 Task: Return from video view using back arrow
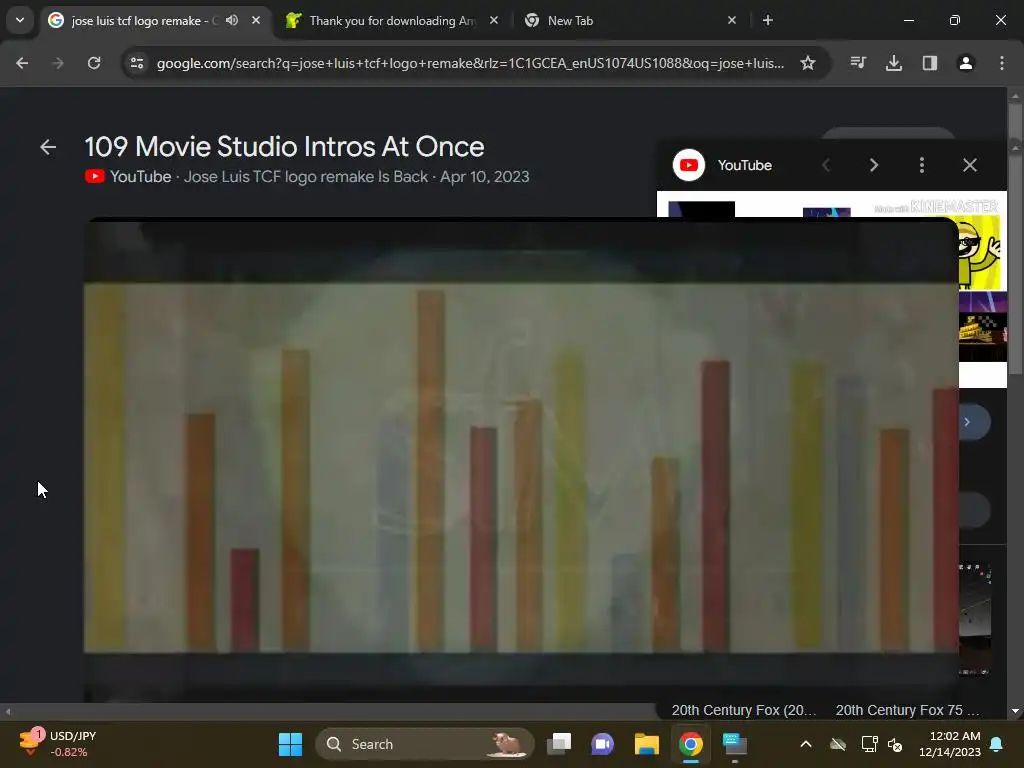click(x=48, y=147)
